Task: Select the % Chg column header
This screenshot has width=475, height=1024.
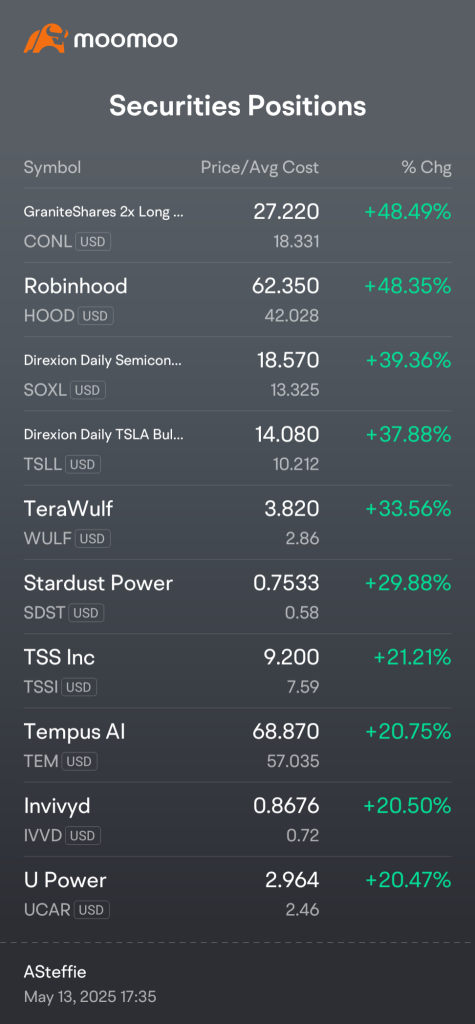Action: (x=426, y=167)
